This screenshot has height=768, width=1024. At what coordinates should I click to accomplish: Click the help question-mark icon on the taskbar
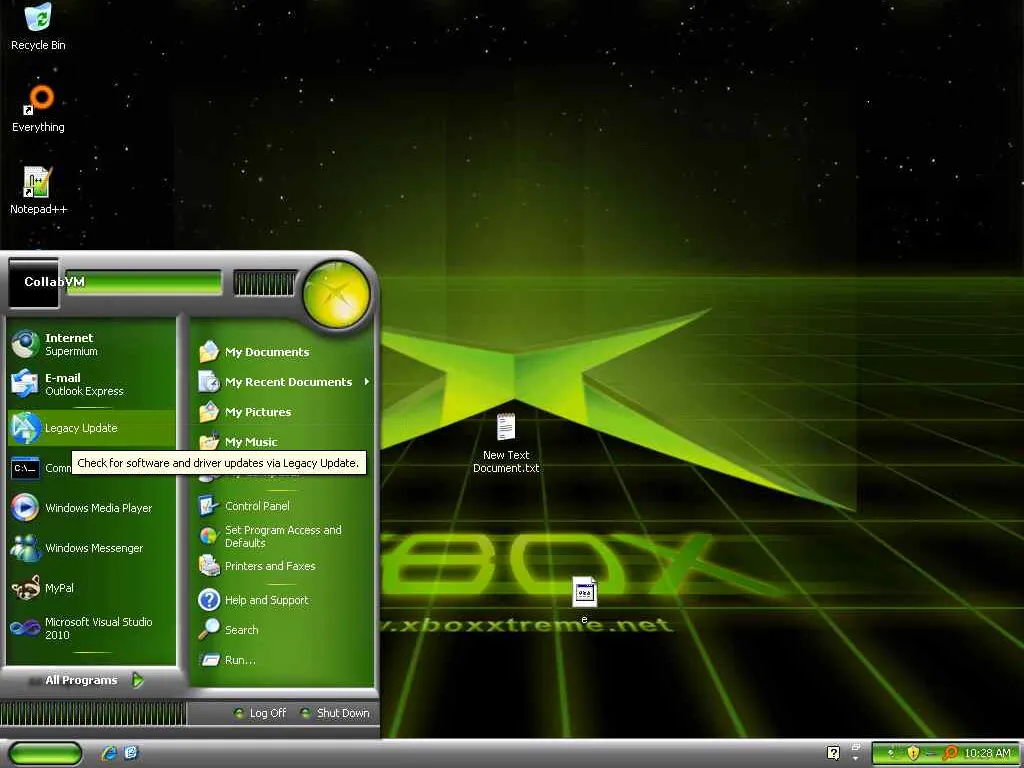point(833,753)
